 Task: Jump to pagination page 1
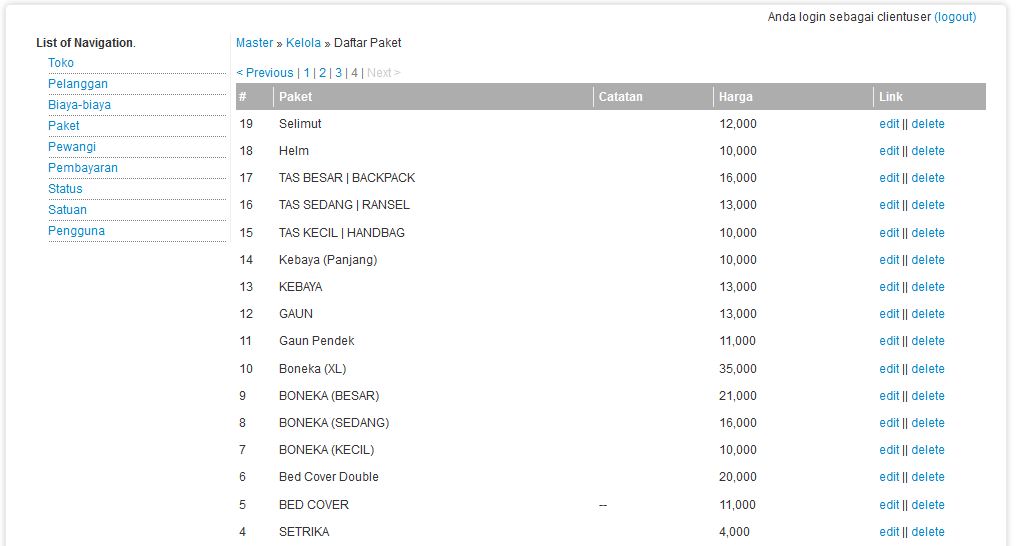307,73
